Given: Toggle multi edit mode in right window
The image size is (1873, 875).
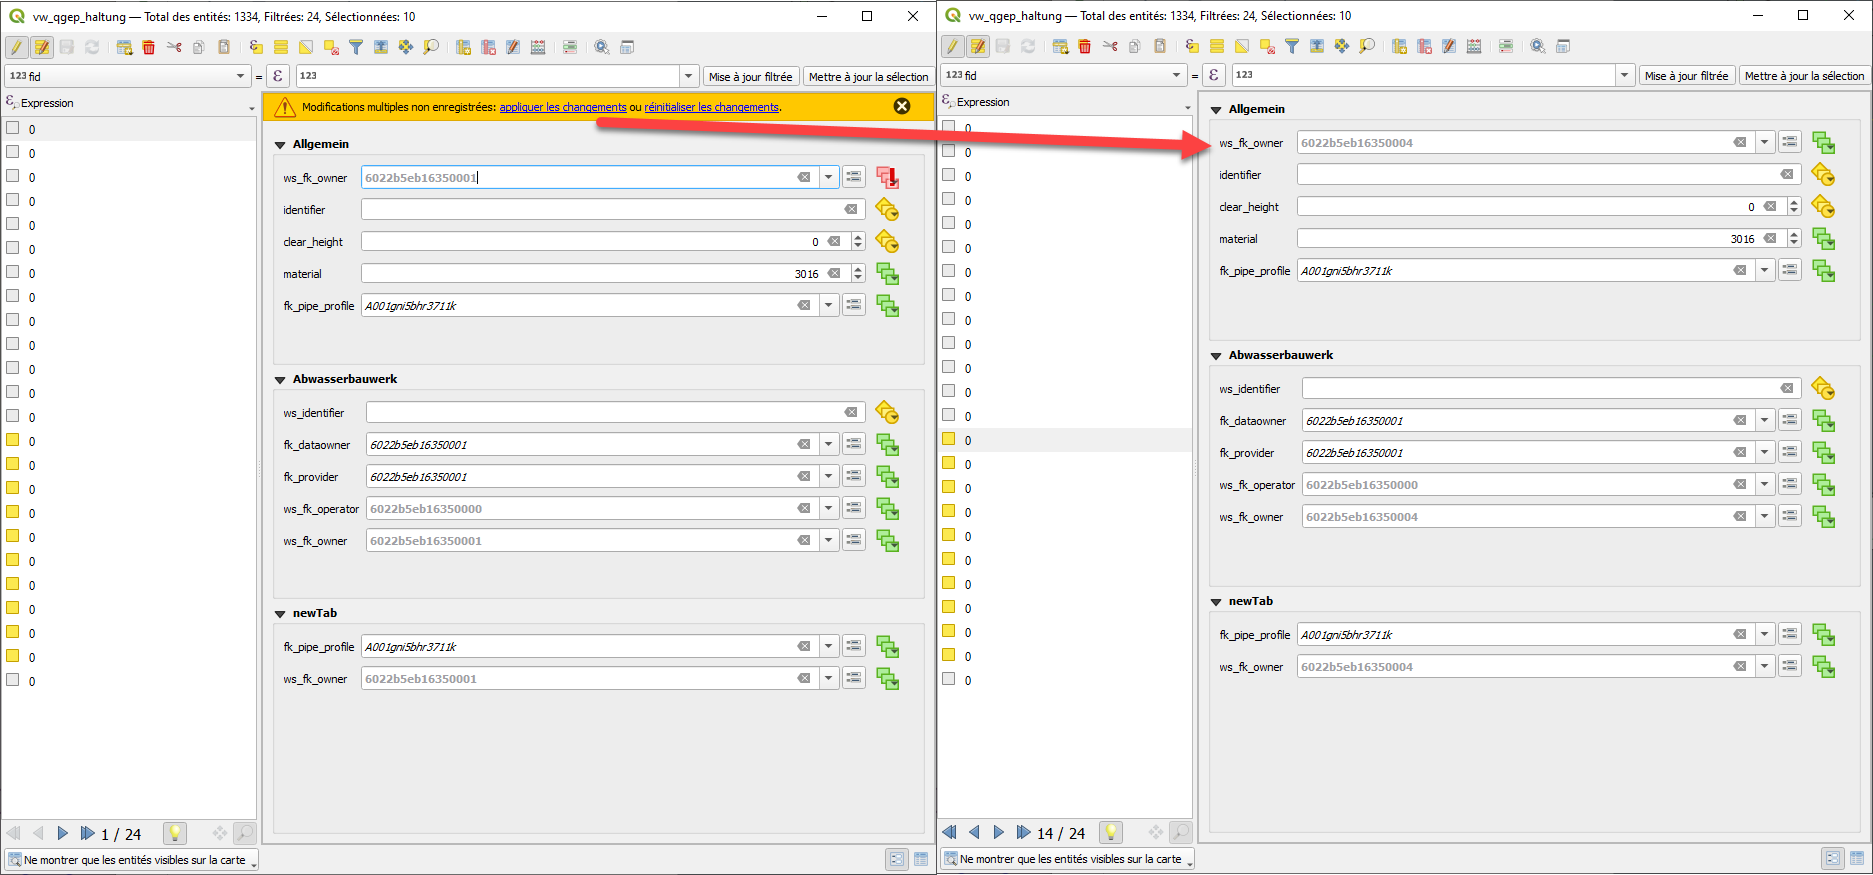Looking at the screenshot, I should pyautogui.click(x=978, y=46).
